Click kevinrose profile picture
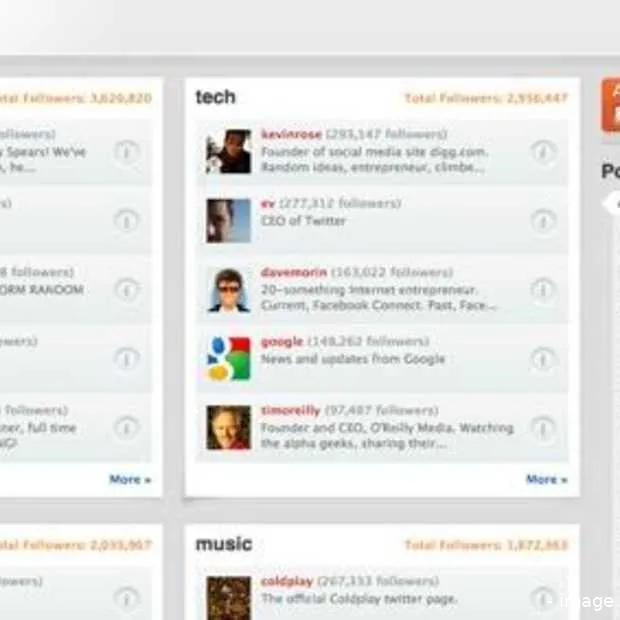Viewport: 620px width, 620px height. [228, 152]
